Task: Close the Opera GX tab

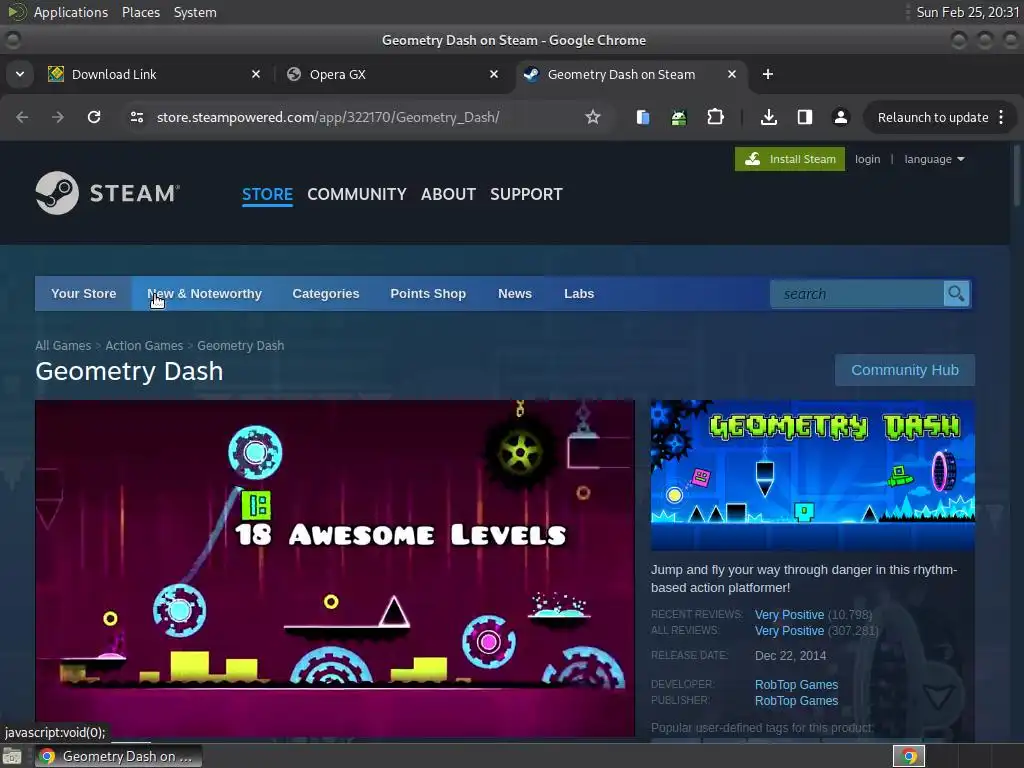Action: click(x=494, y=74)
